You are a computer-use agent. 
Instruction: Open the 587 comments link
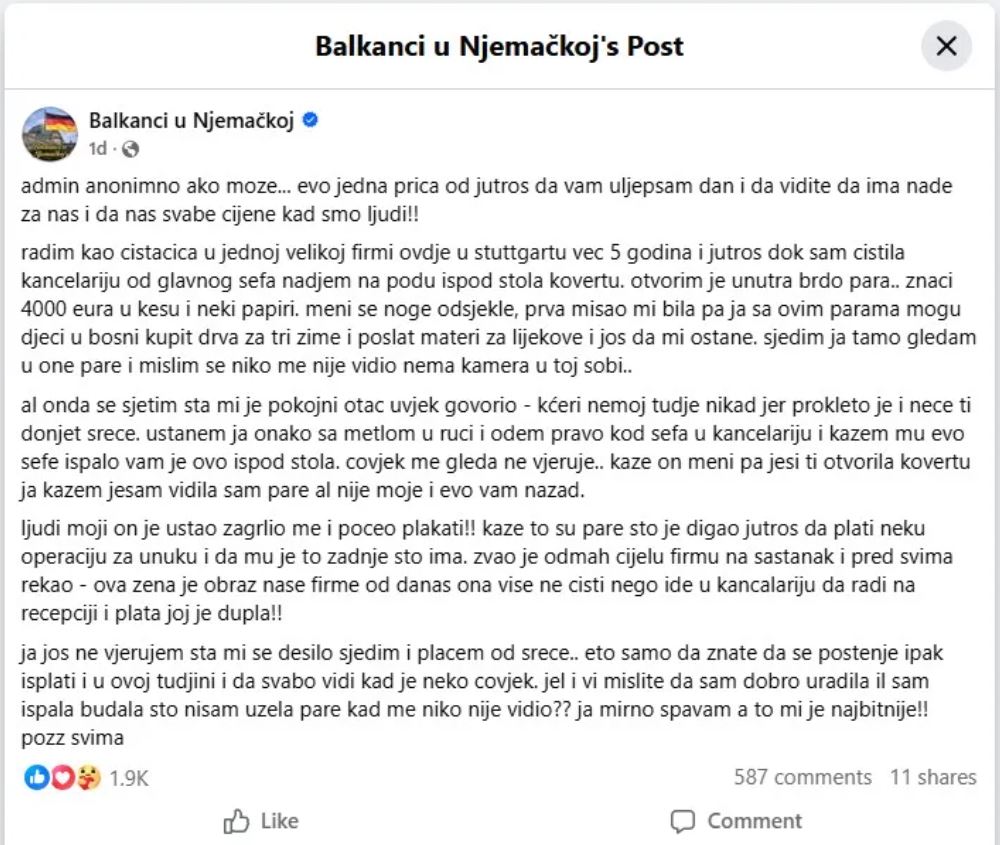pyautogui.click(x=802, y=777)
